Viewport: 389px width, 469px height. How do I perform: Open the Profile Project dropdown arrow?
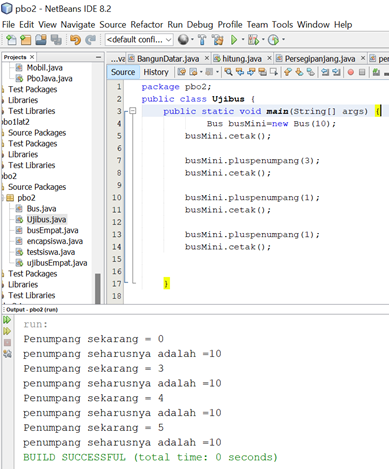pyautogui.click(x=283, y=40)
